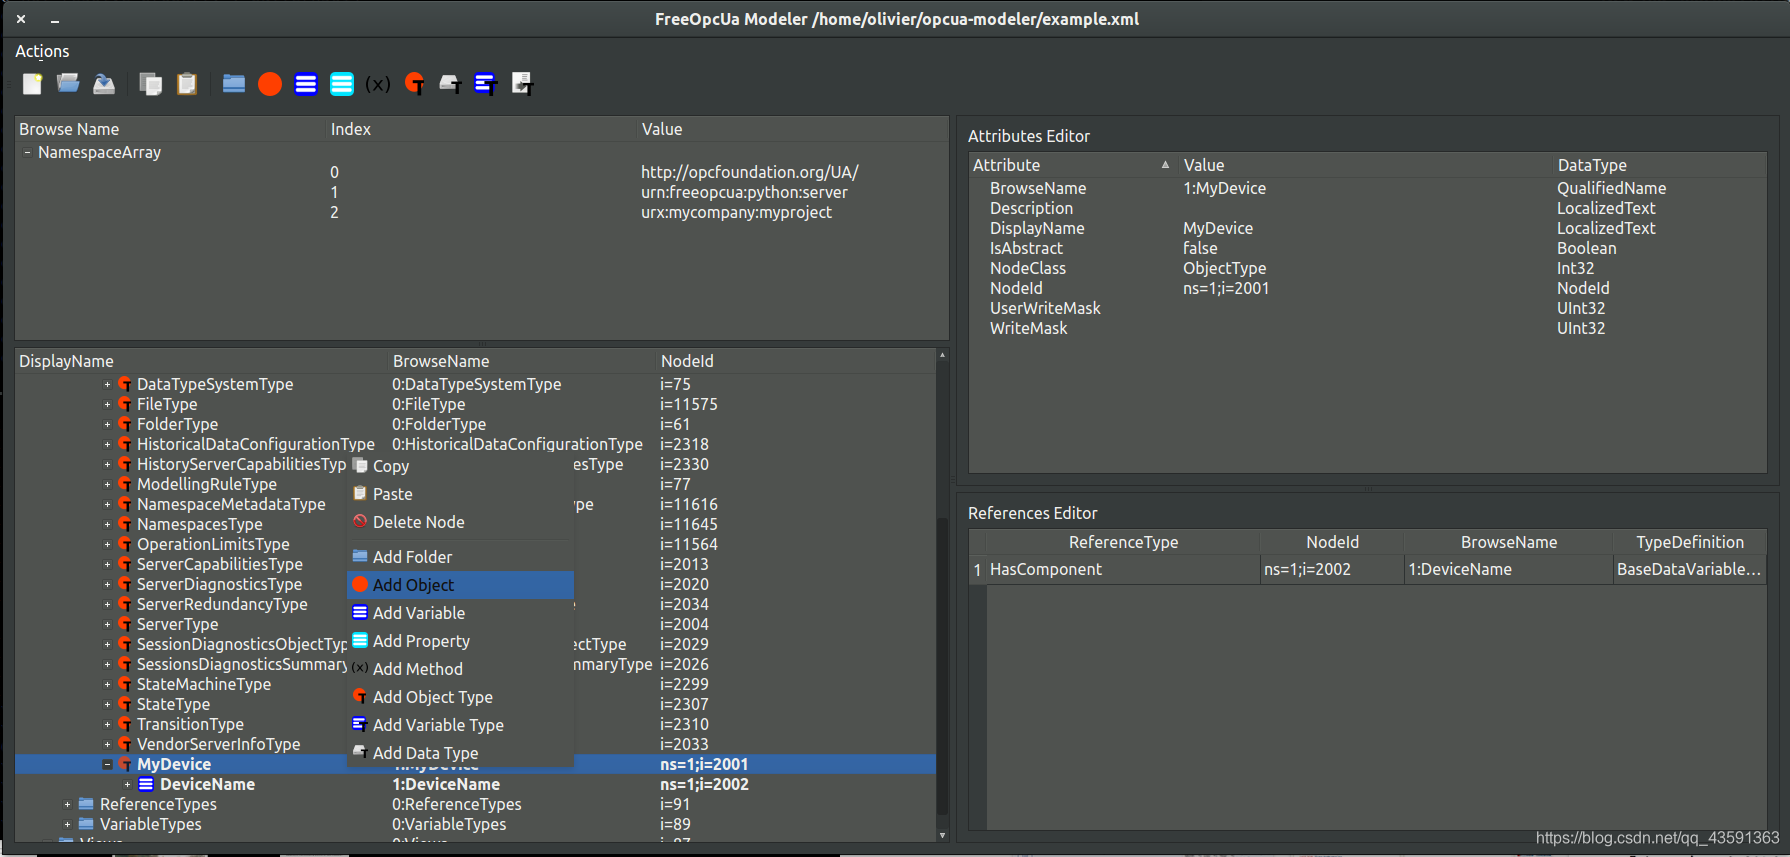
Task: Click the BaseDataVariable... type definition cell
Action: click(1689, 569)
